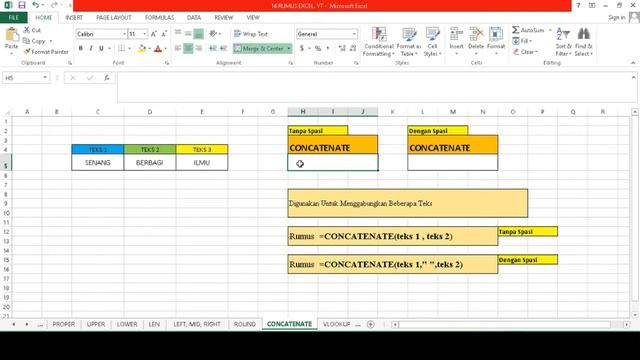Click the AutoSum sigma icon
Viewport: 640px width, 360px height.
point(516,30)
